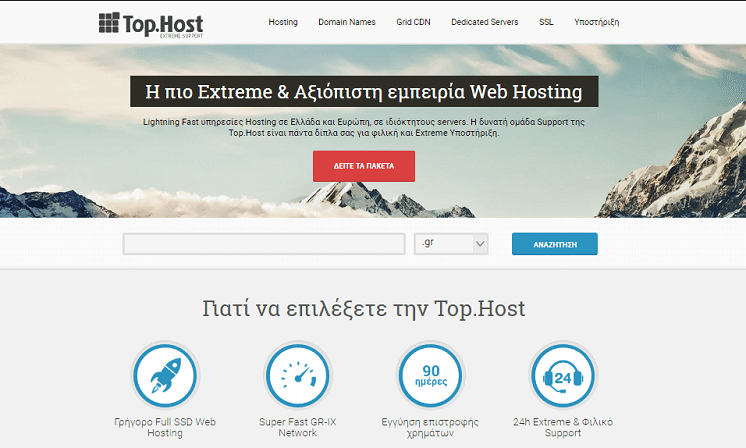
Task: Open the Domain Names menu
Action: click(x=347, y=22)
